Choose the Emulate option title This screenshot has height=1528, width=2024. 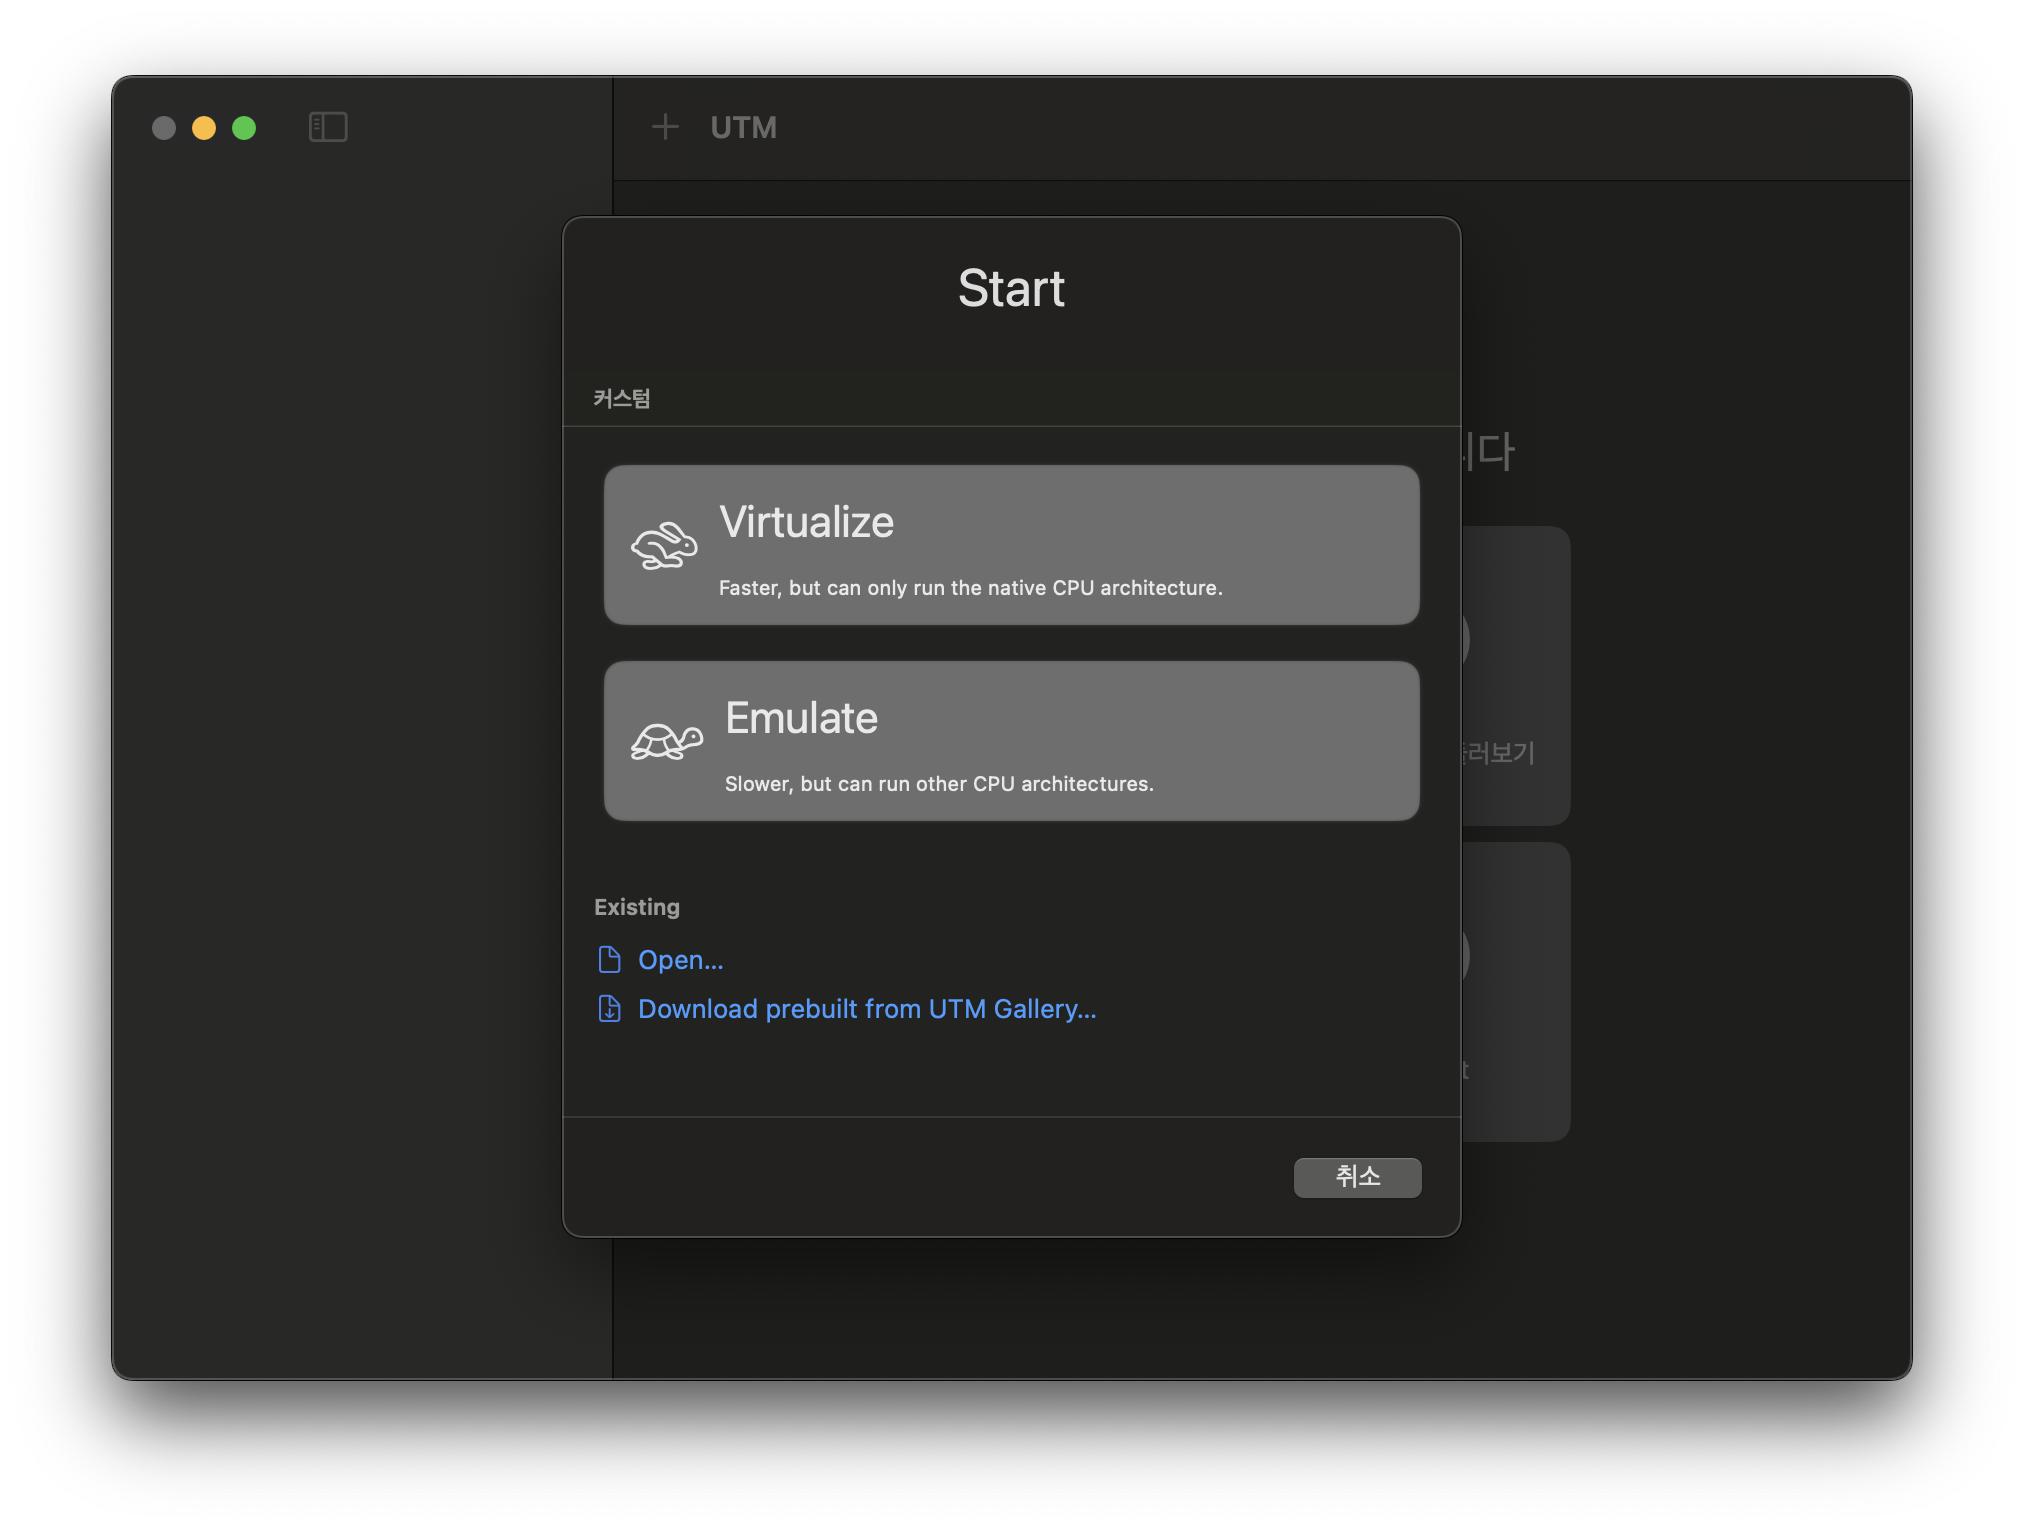[801, 718]
